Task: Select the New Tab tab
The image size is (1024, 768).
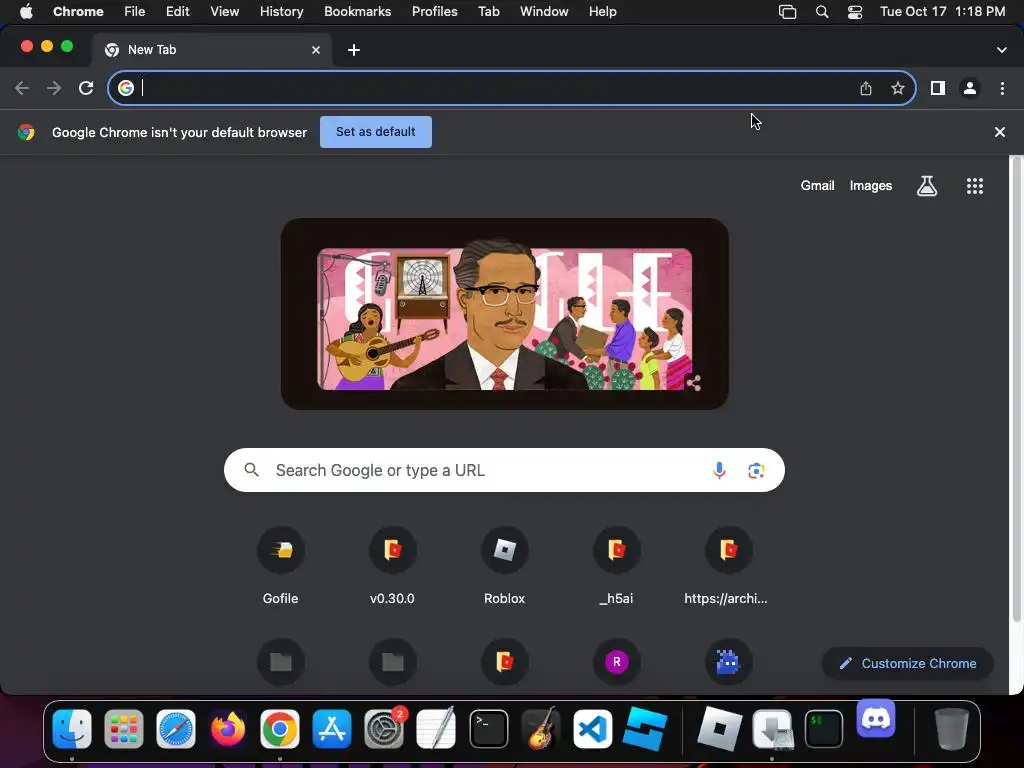Action: (x=211, y=50)
